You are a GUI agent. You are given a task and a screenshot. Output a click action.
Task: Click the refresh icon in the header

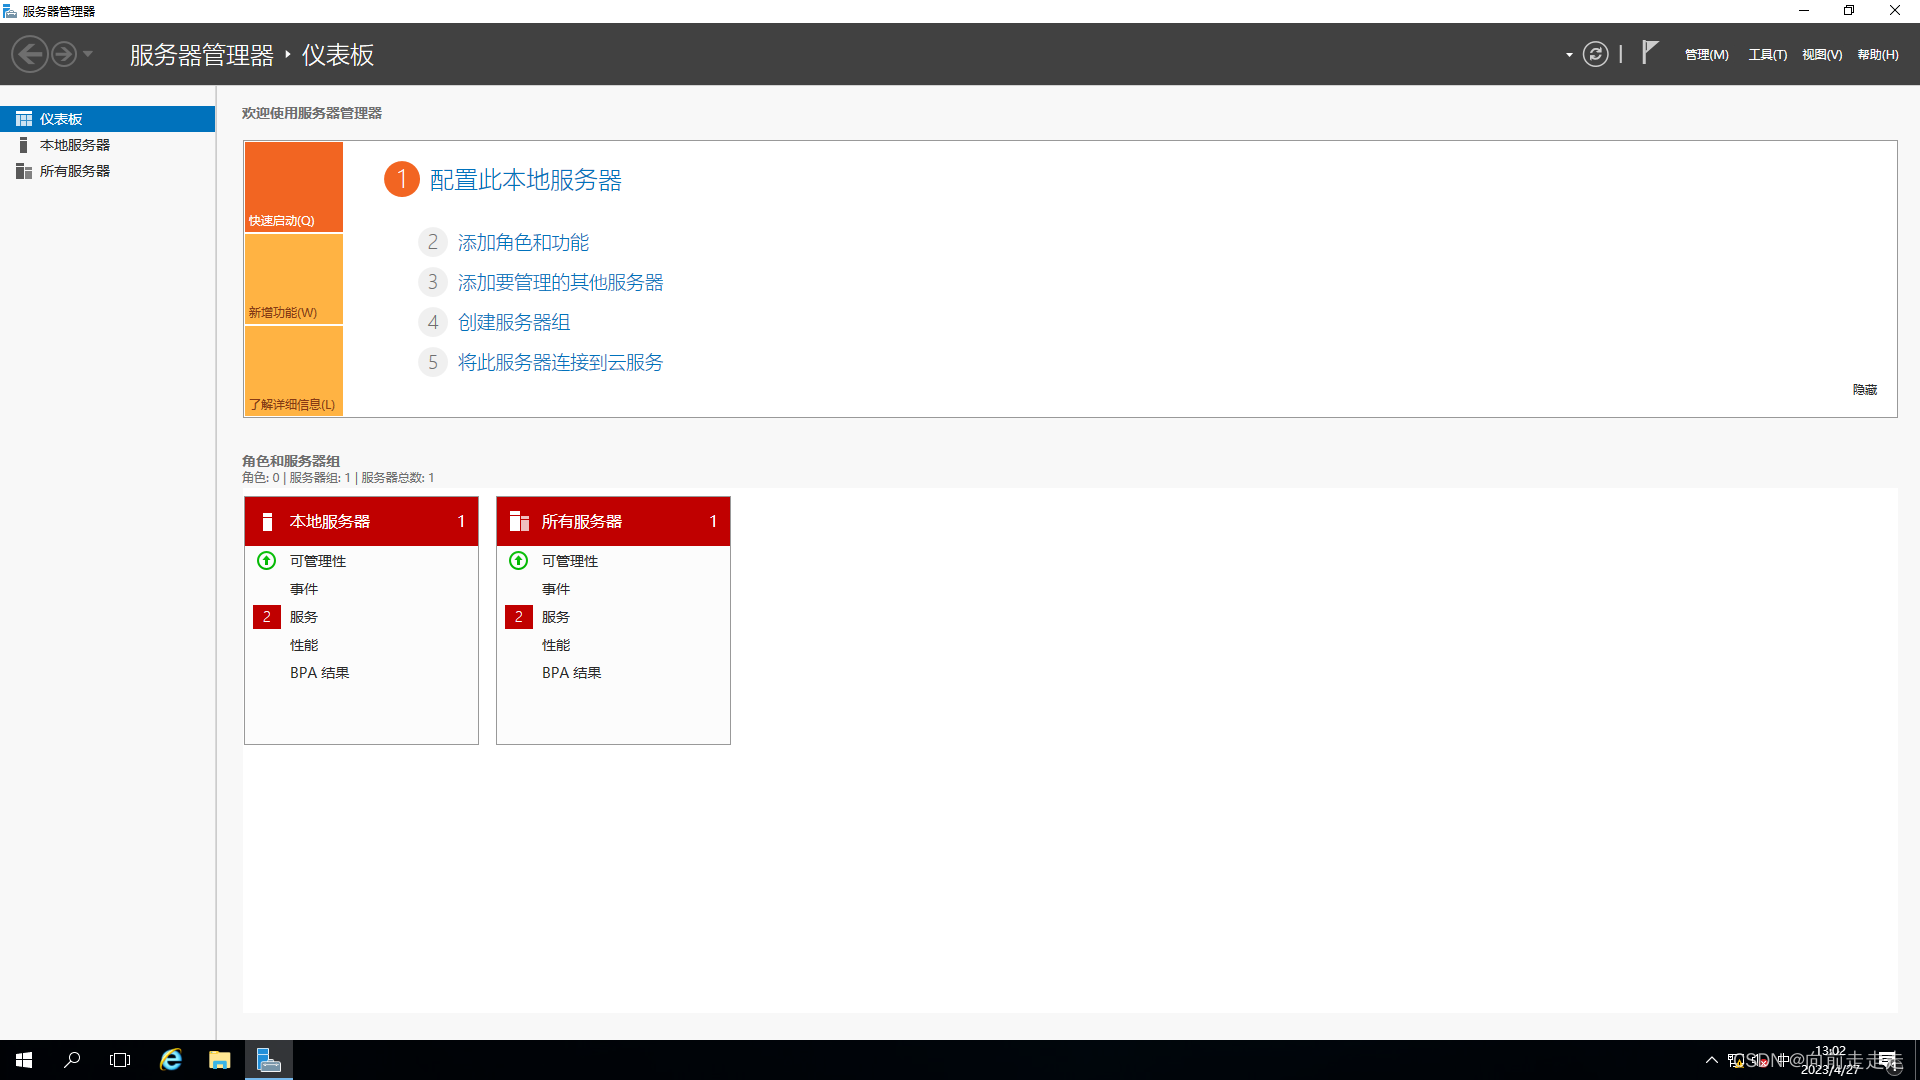(x=1595, y=54)
